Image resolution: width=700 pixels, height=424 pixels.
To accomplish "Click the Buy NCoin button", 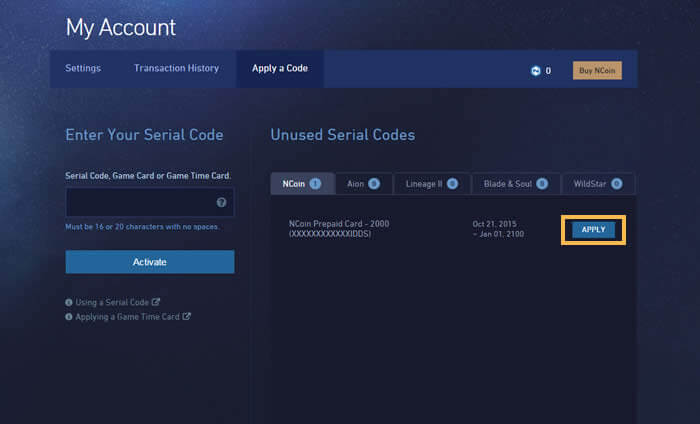I will click(597, 71).
